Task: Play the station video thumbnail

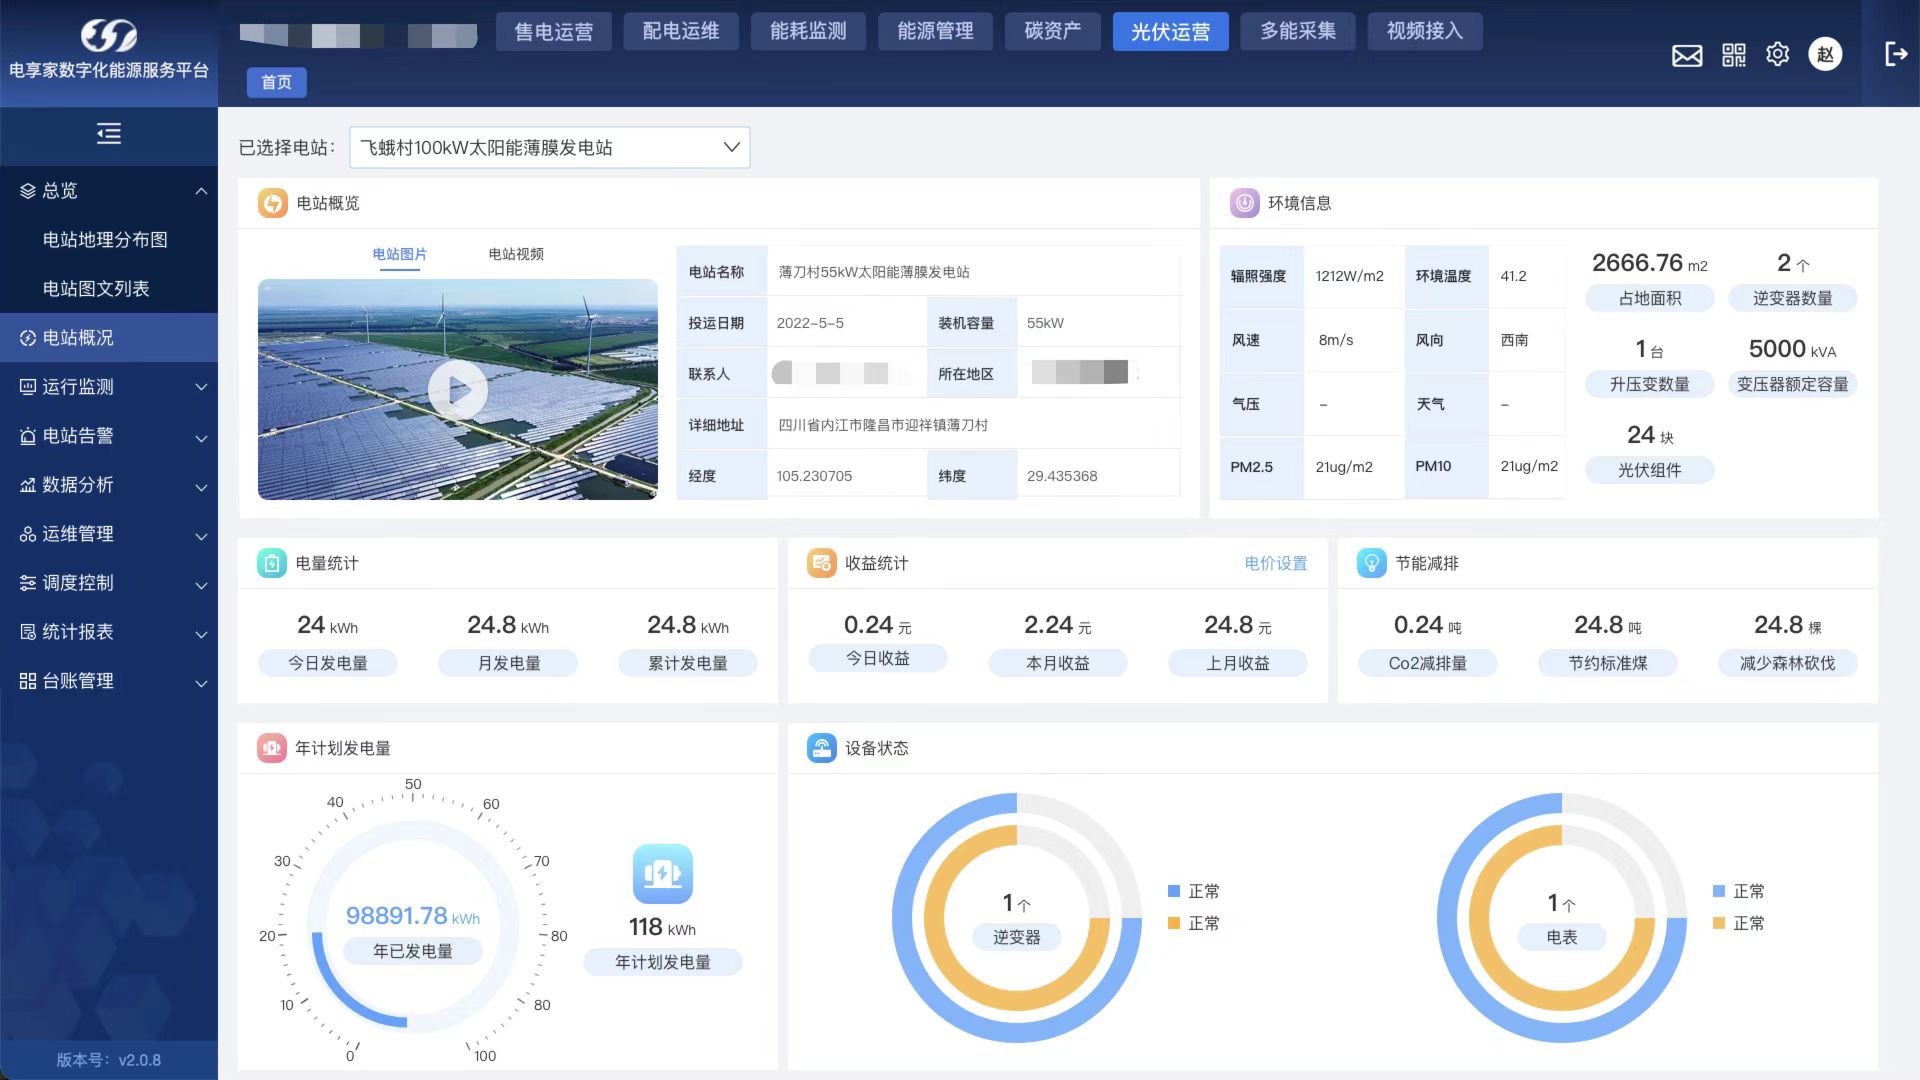Action: tap(457, 390)
